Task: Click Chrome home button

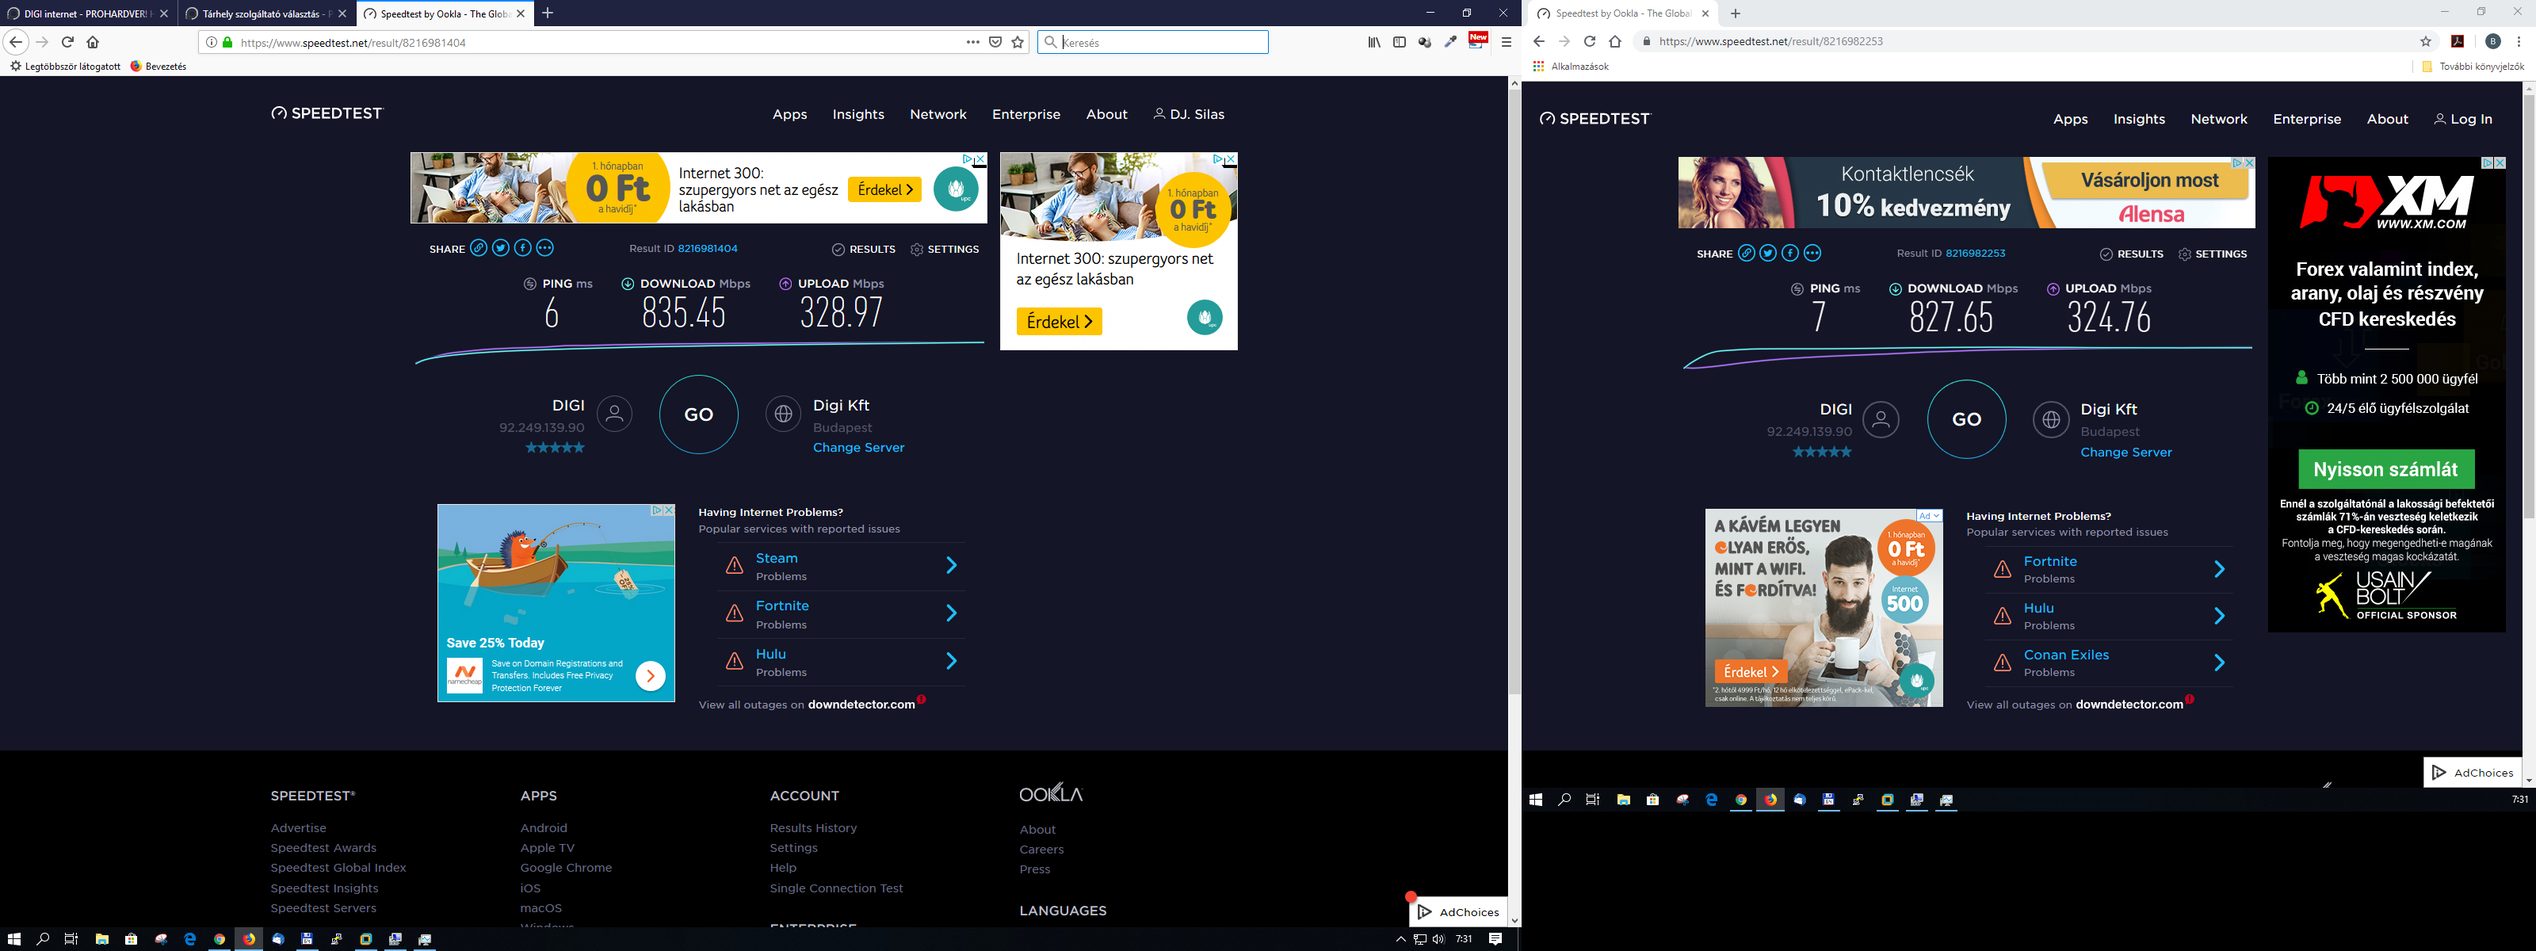Action: (x=1615, y=41)
